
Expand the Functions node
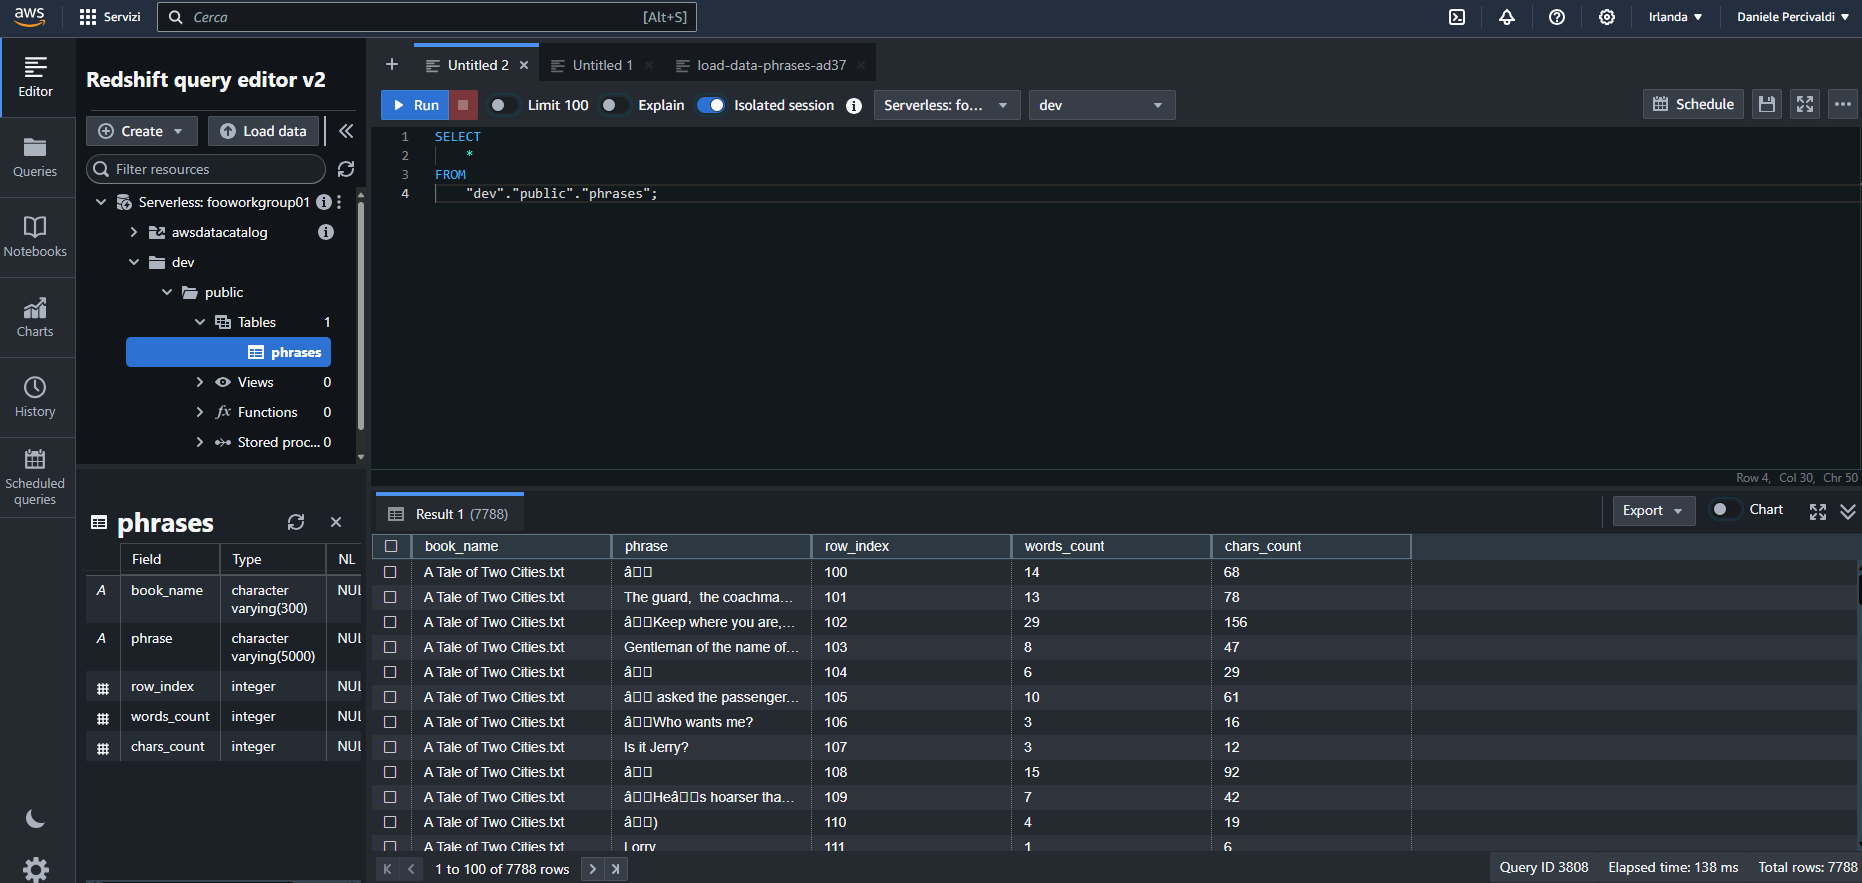[200, 412]
